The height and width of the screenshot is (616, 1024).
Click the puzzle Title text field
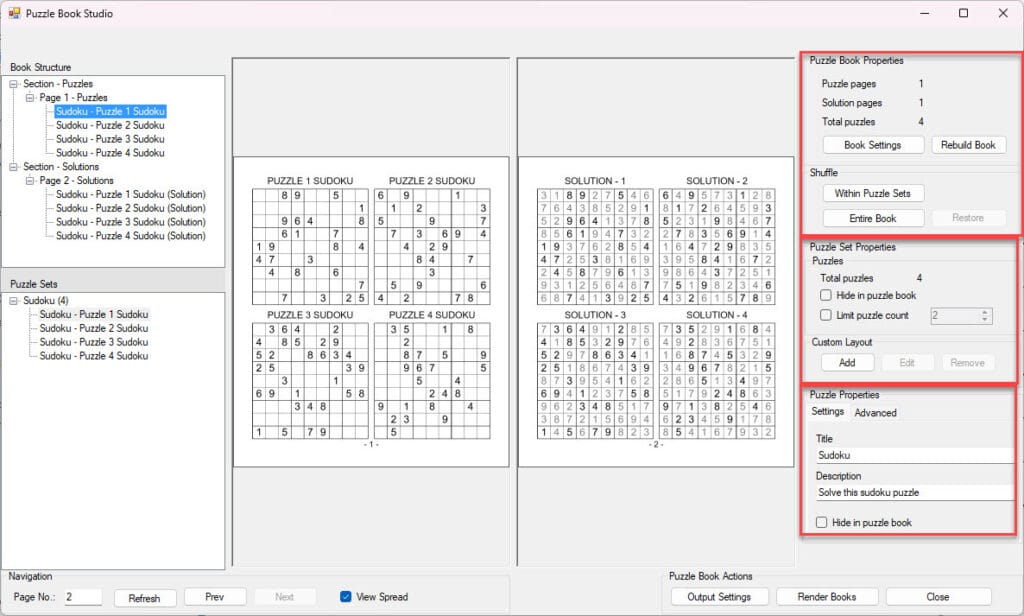click(x=912, y=455)
